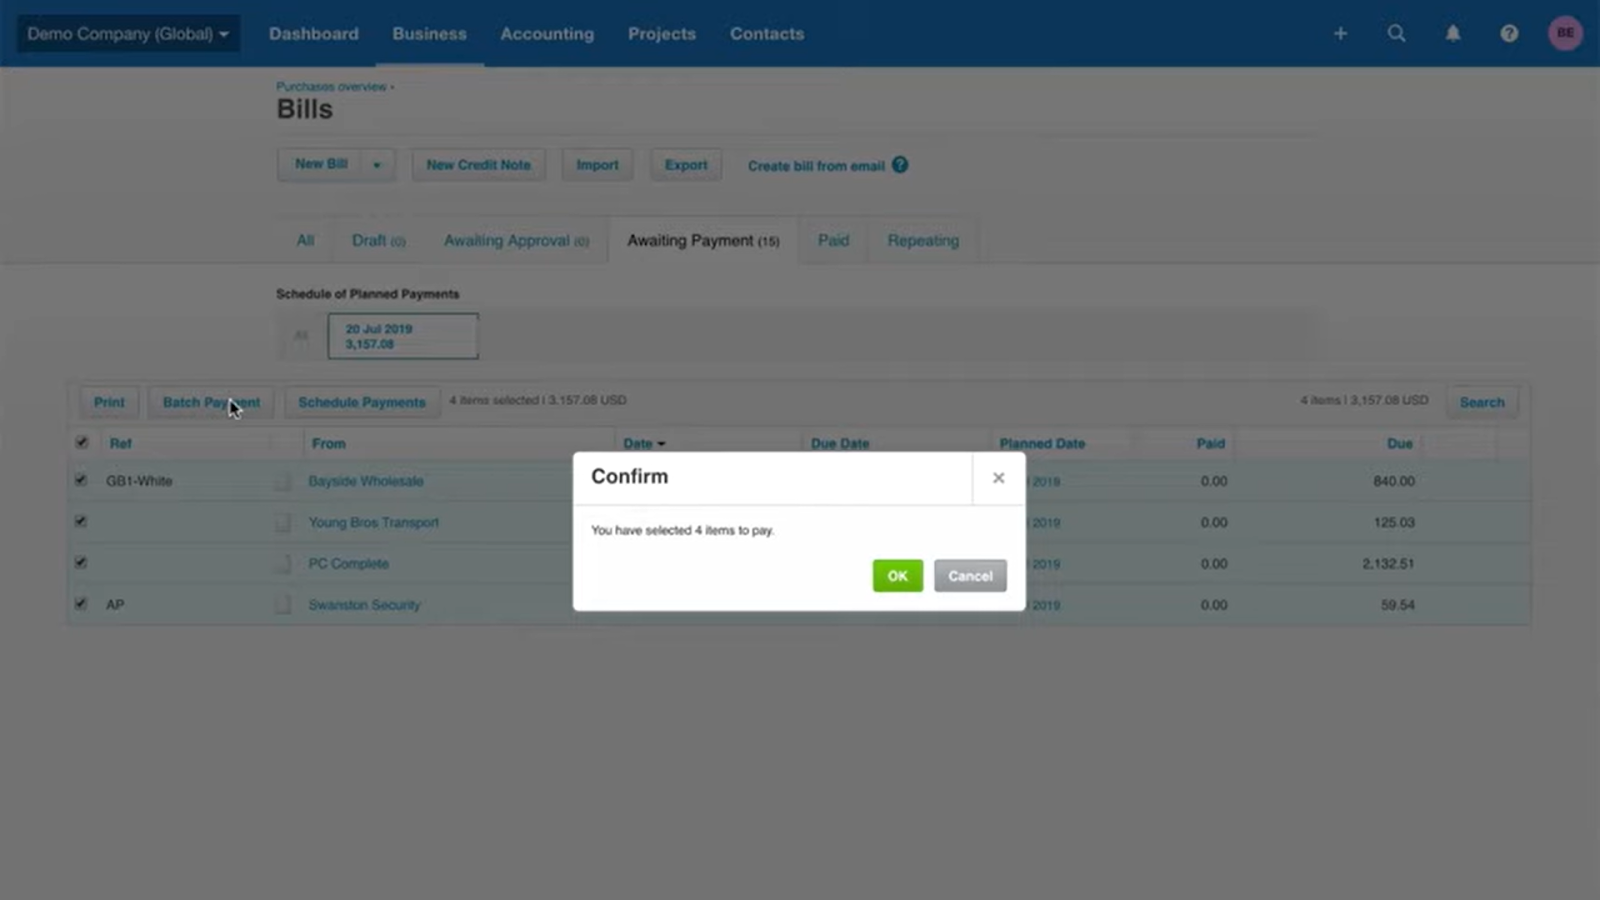
Task: Switch to the Draft tab
Action: [378, 240]
